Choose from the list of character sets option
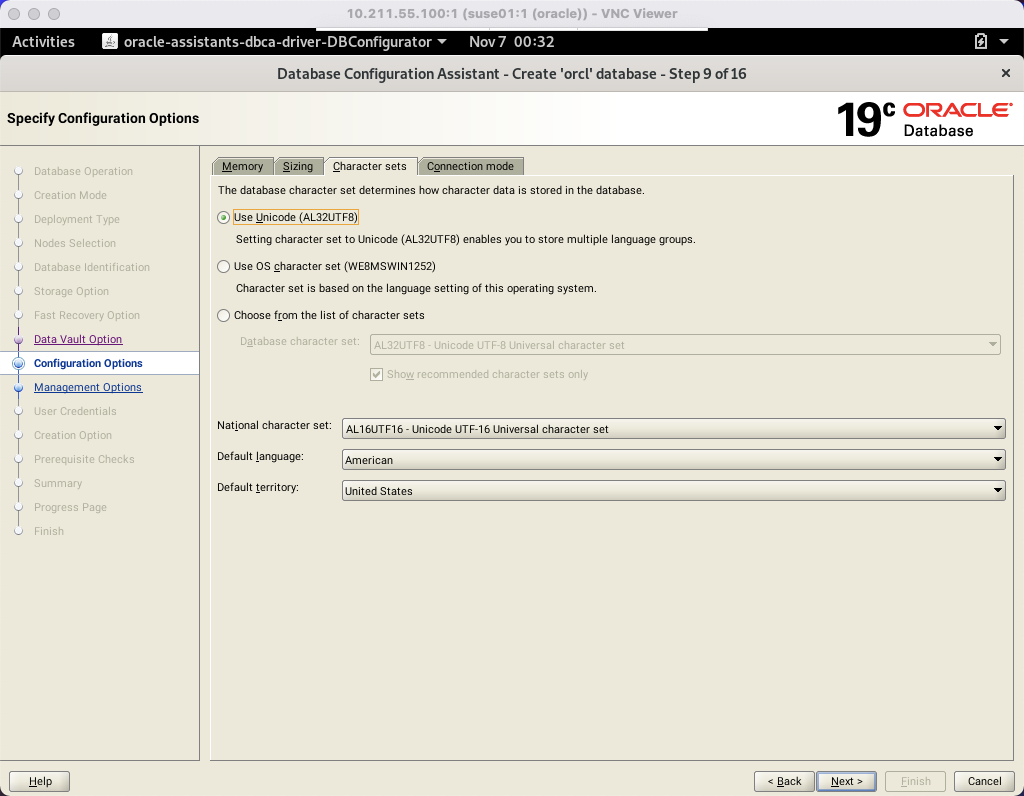Screen dimensions: 1024x796 [223, 315]
